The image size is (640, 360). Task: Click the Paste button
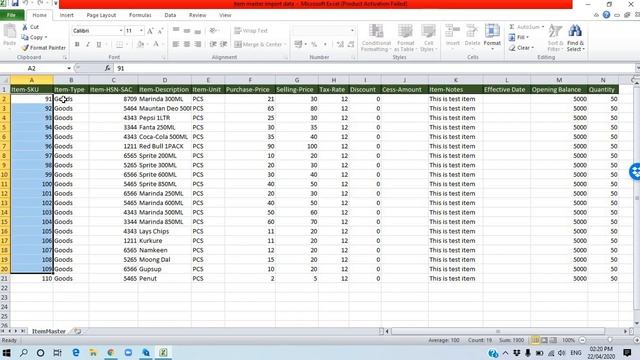coord(9,36)
